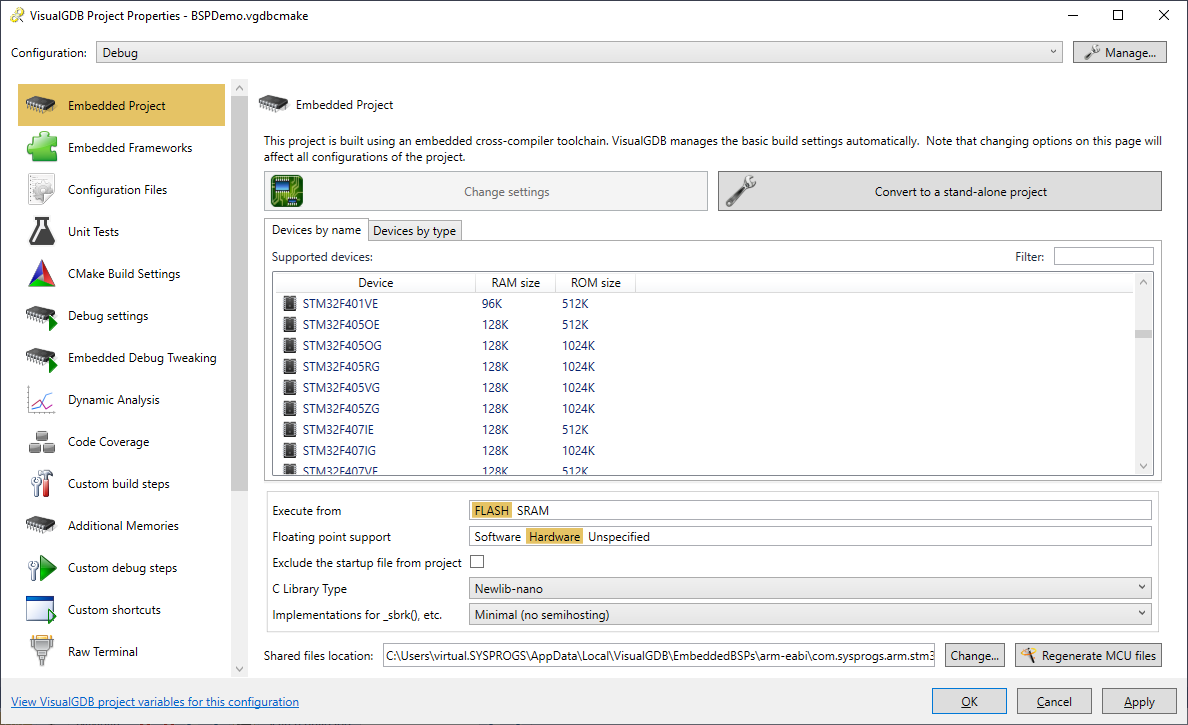Set Execute from to SRAM
1188x725 pixels.
pos(533,511)
